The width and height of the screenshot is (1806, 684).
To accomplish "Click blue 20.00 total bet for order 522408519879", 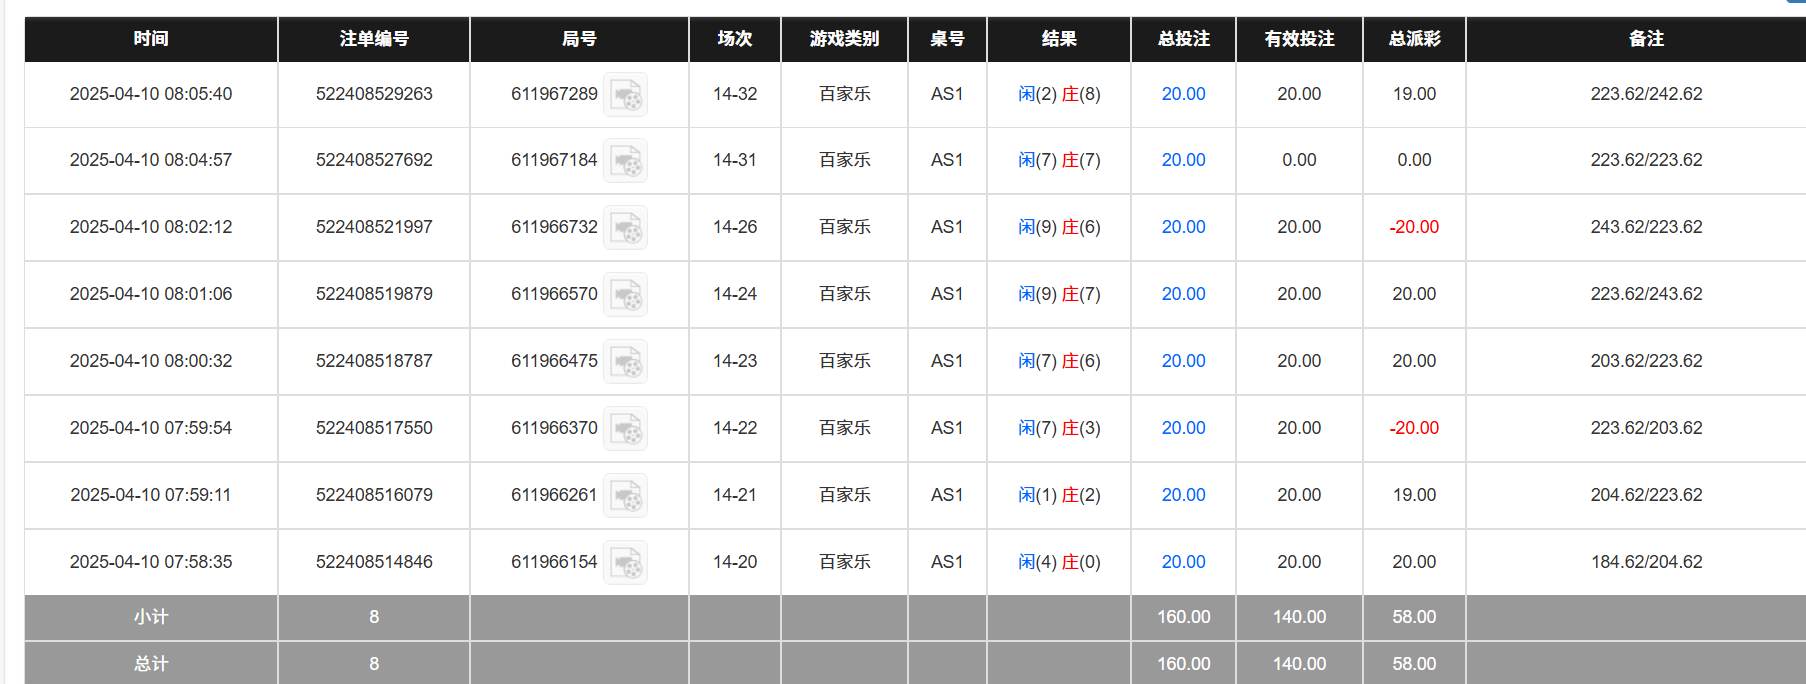I will (x=1183, y=294).
